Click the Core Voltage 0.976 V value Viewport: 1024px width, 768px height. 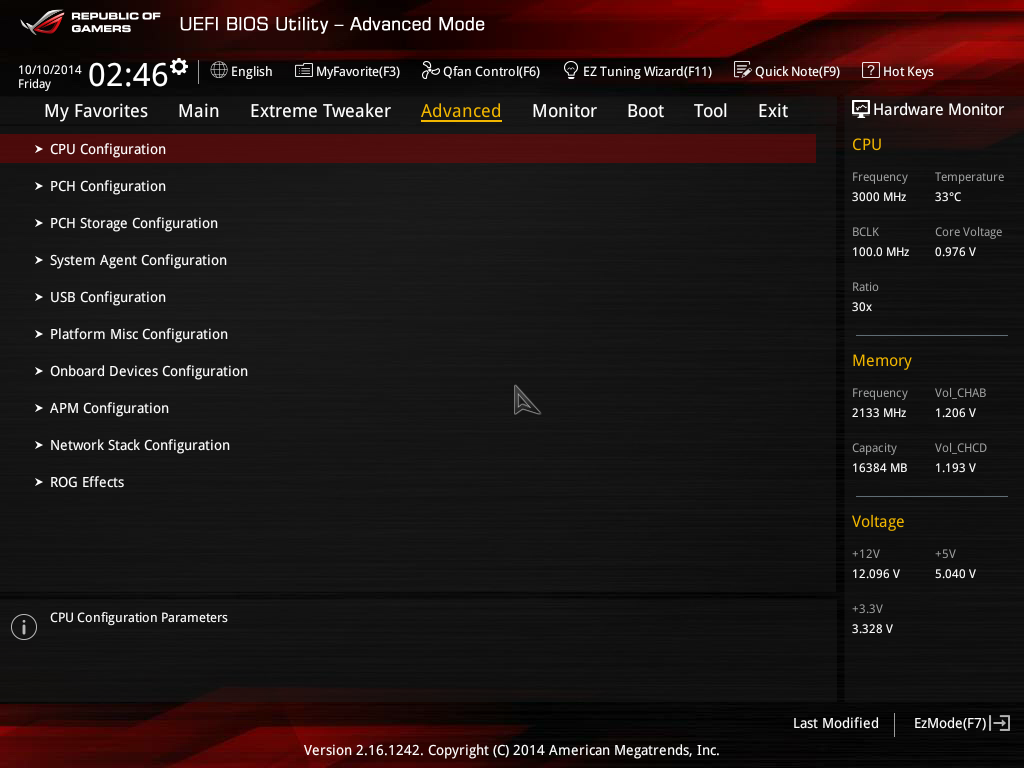(x=955, y=251)
